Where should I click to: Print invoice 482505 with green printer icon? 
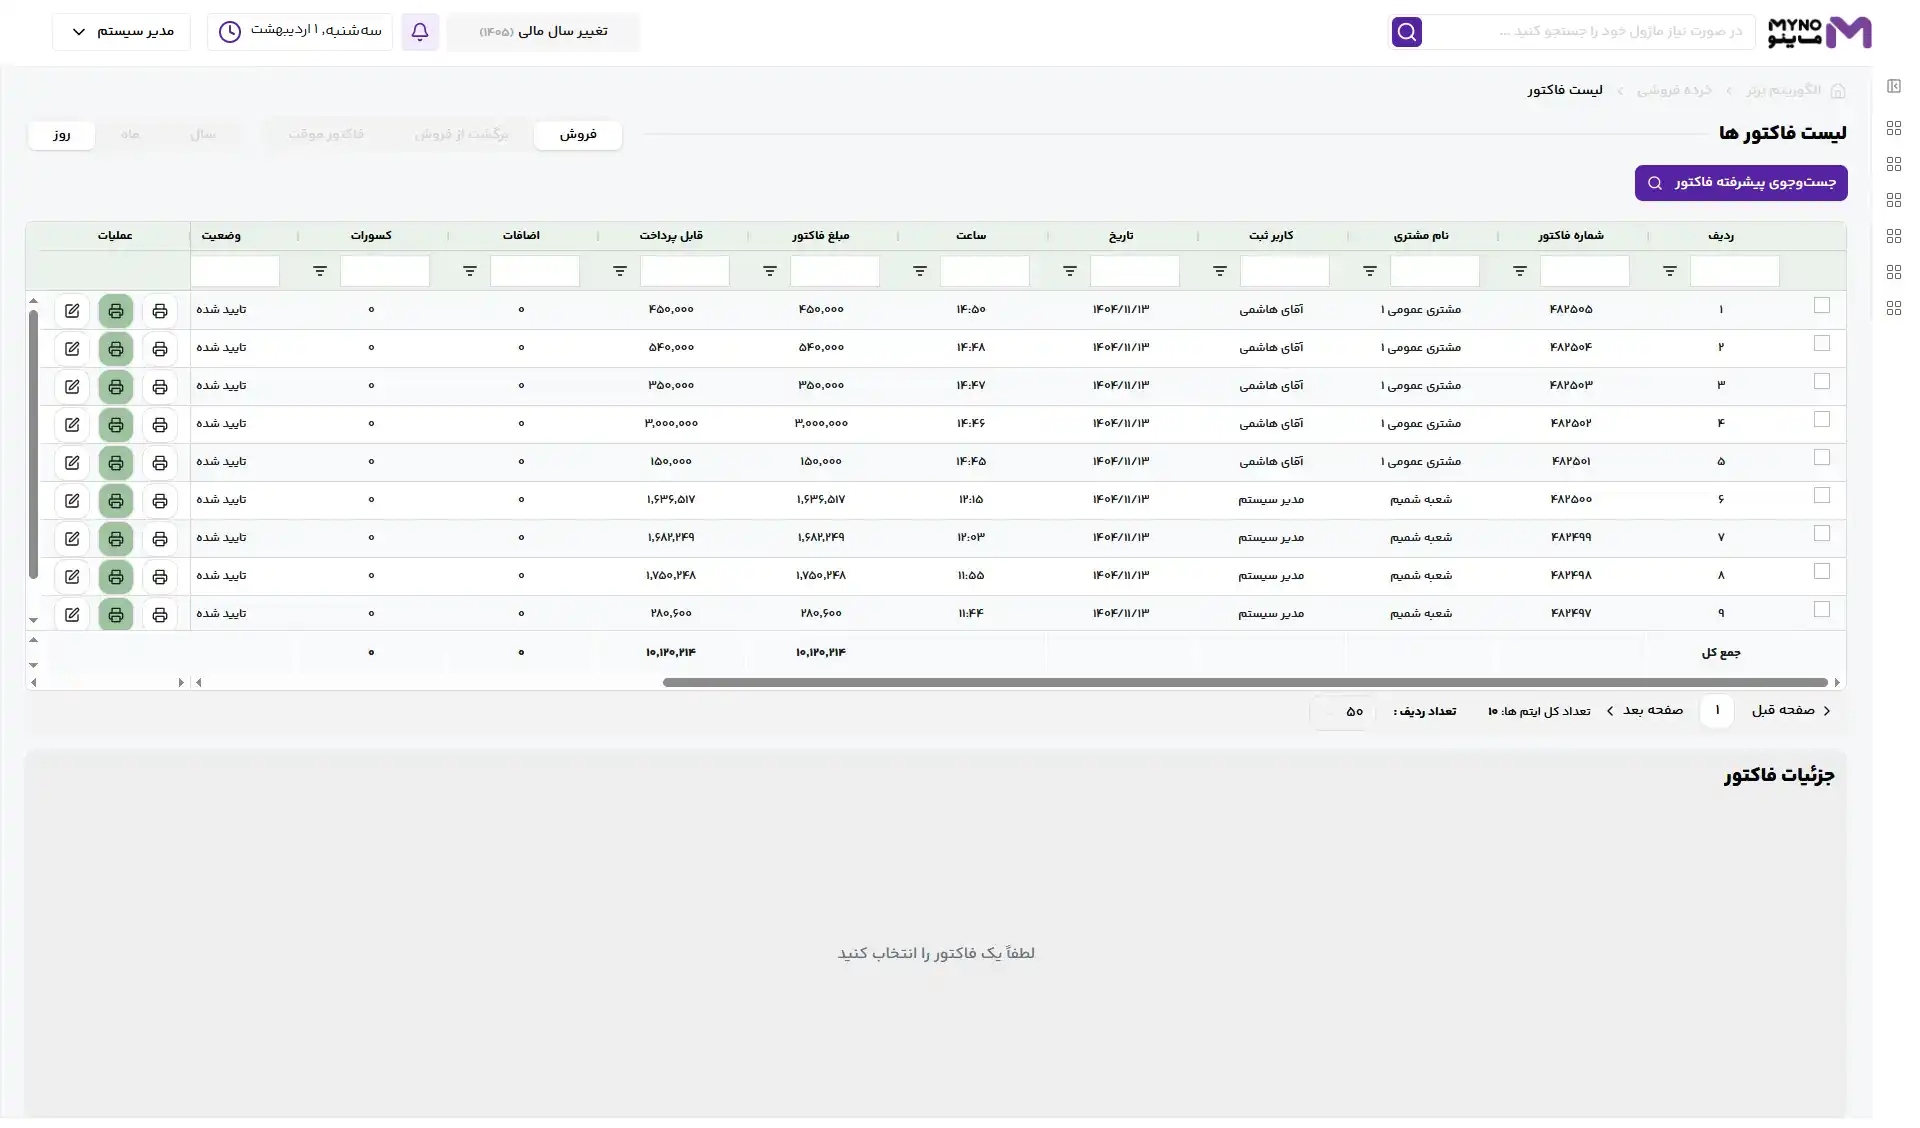pyautogui.click(x=116, y=311)
